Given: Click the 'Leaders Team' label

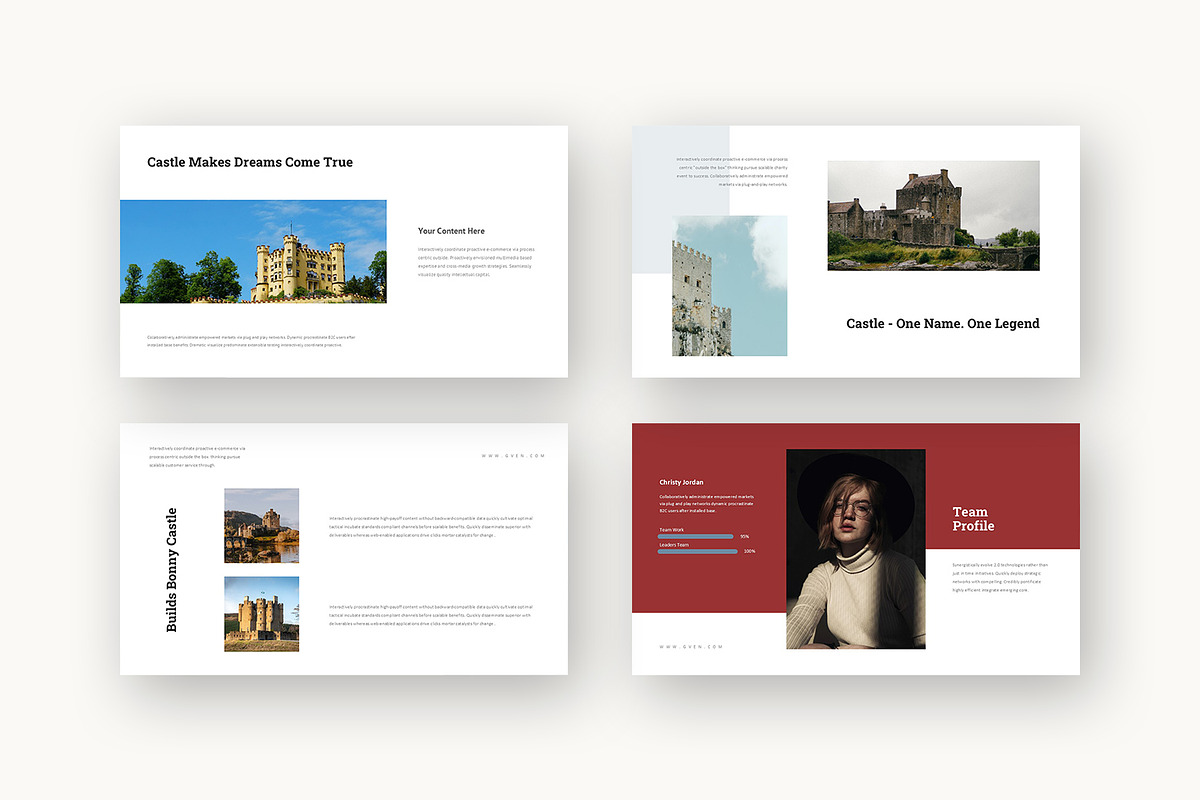Looking at the screenshot, I should pos(674,545).
